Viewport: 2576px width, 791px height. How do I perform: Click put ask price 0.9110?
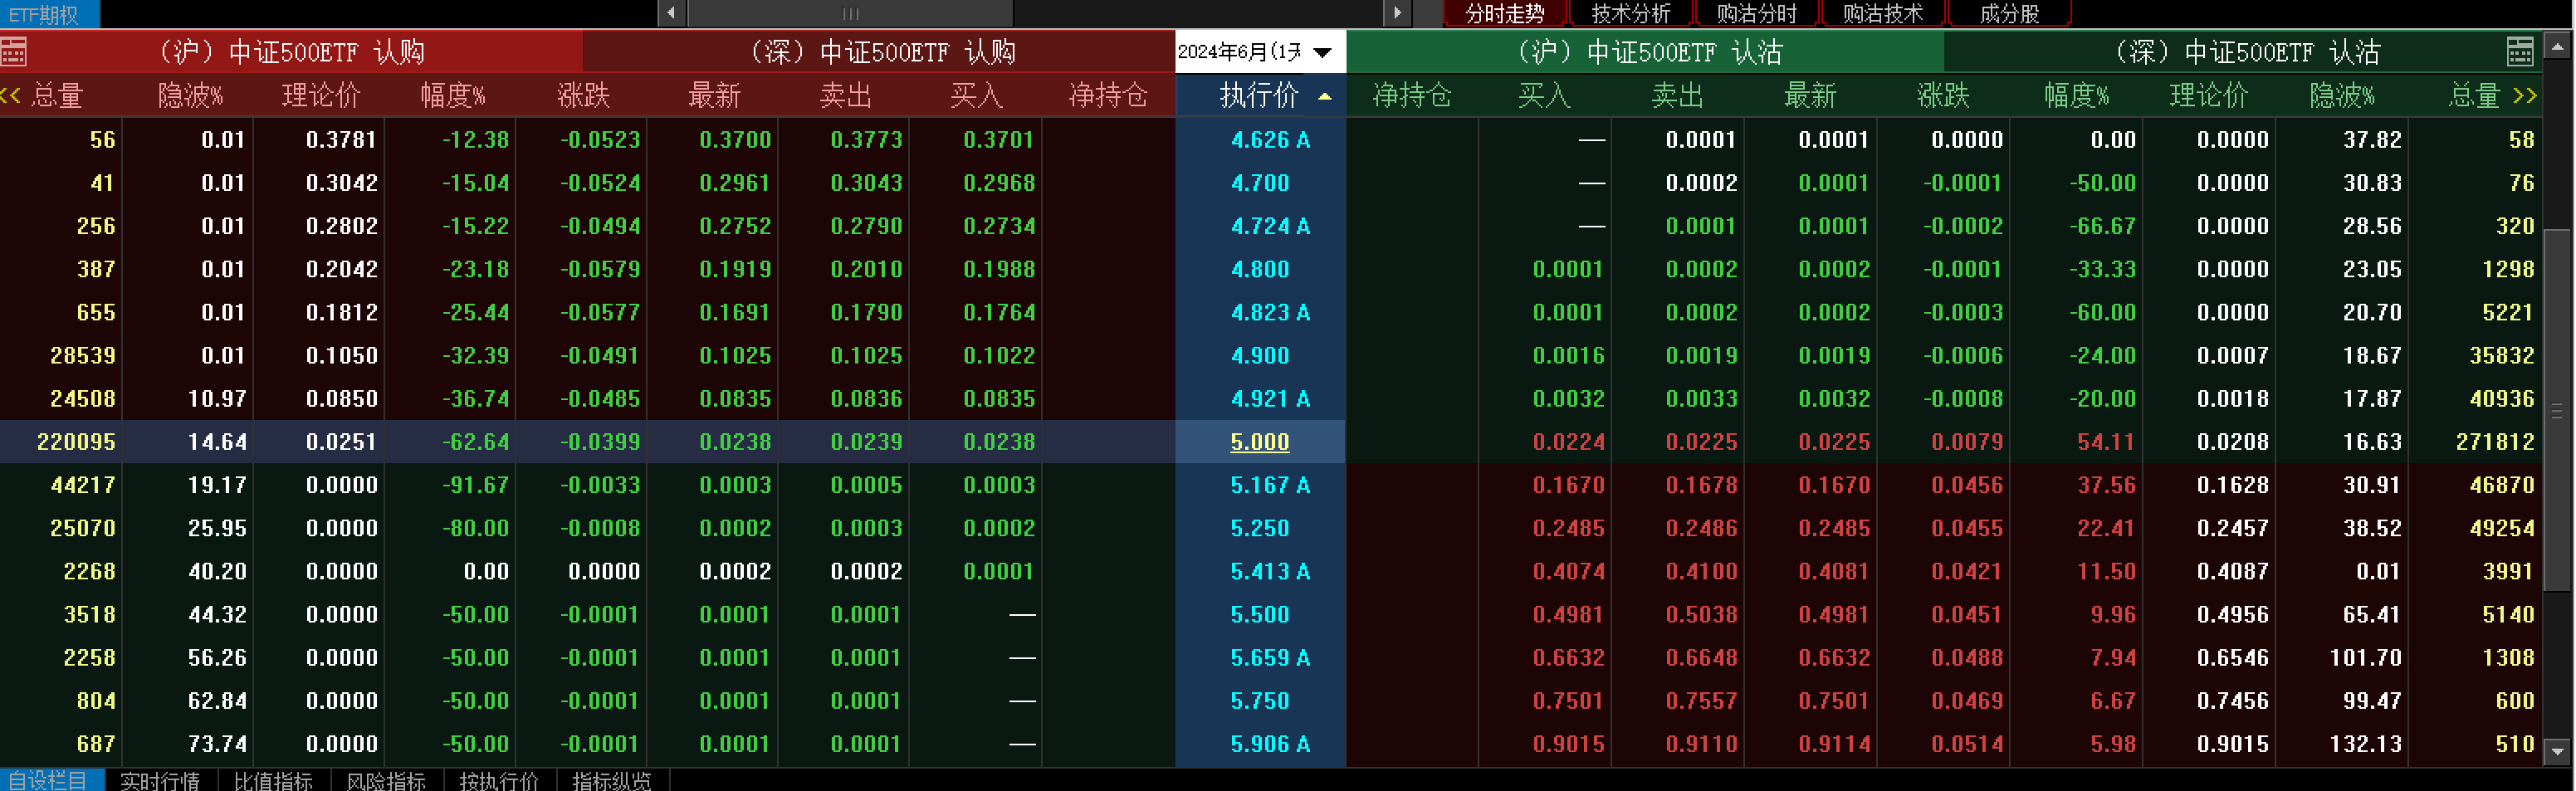click(1701, 744)
